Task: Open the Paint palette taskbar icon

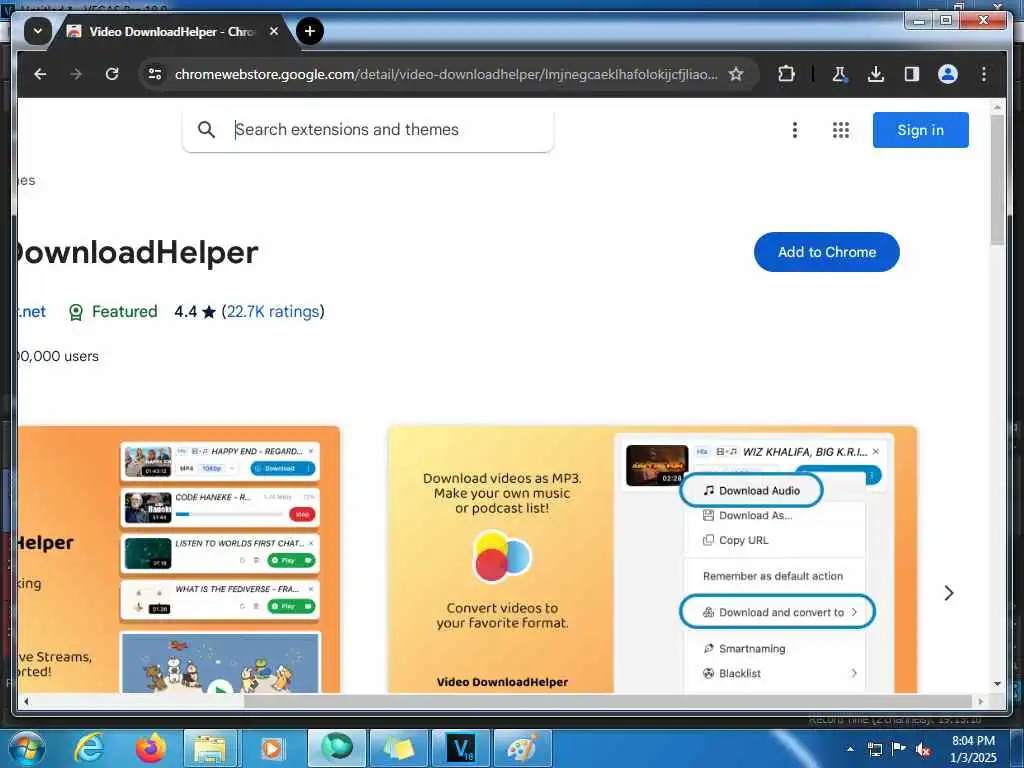Action: [522, 748]
